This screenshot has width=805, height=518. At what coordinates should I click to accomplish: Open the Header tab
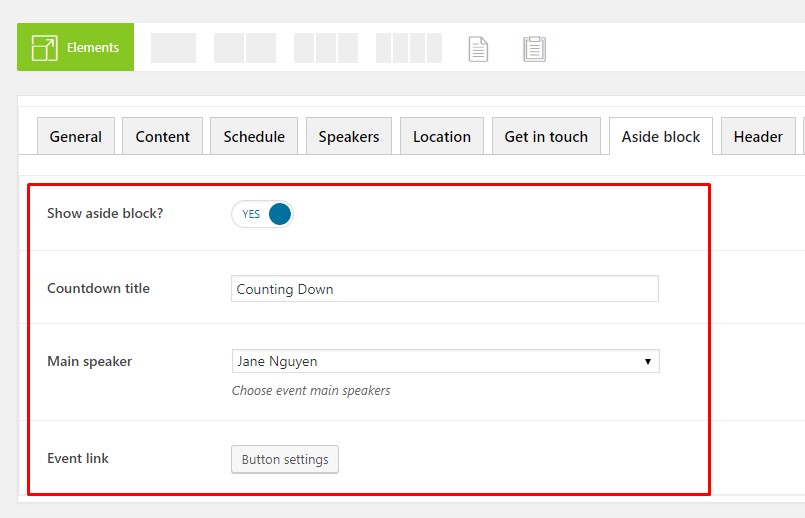click(x=758, y=137)
